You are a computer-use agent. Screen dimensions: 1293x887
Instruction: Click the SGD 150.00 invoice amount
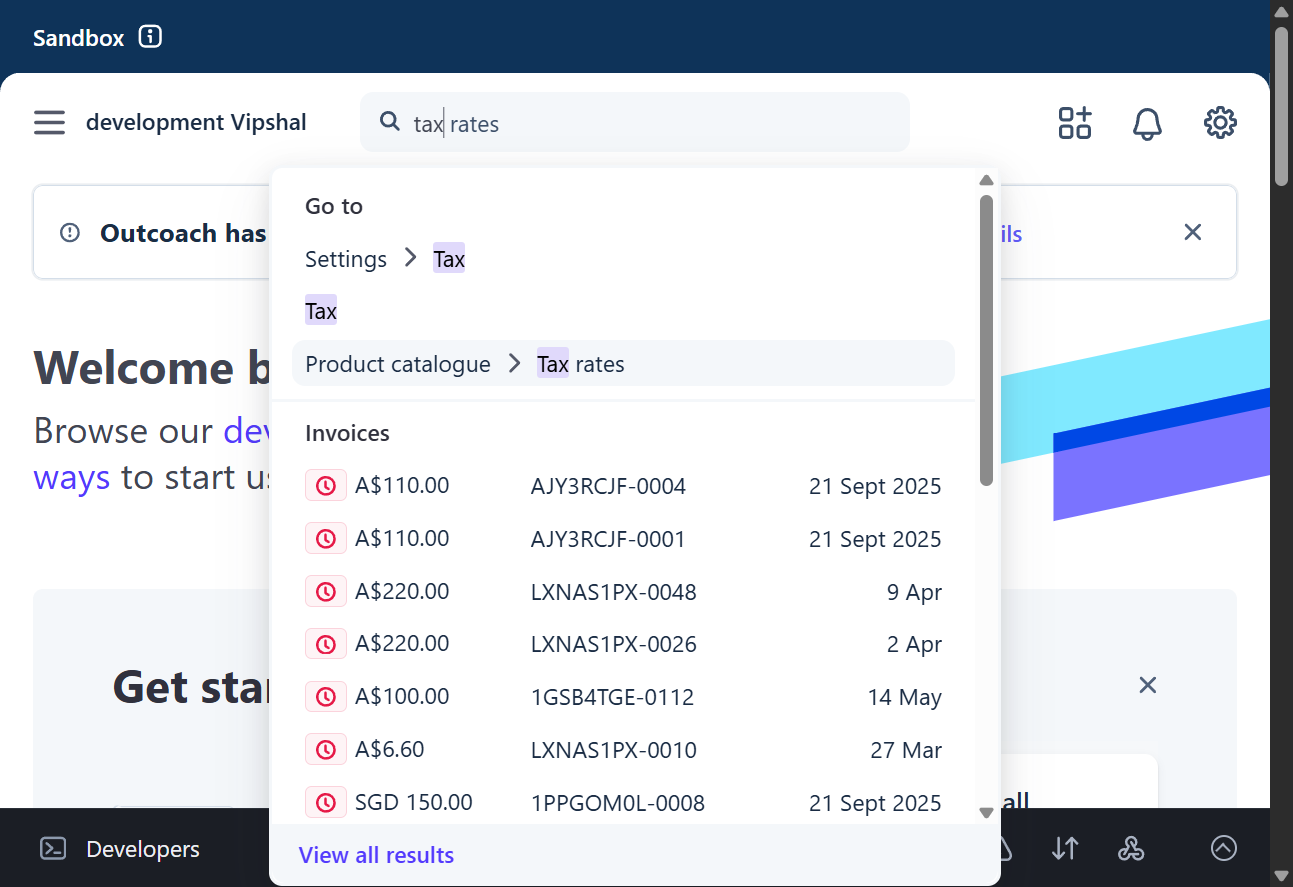[414, 802]
